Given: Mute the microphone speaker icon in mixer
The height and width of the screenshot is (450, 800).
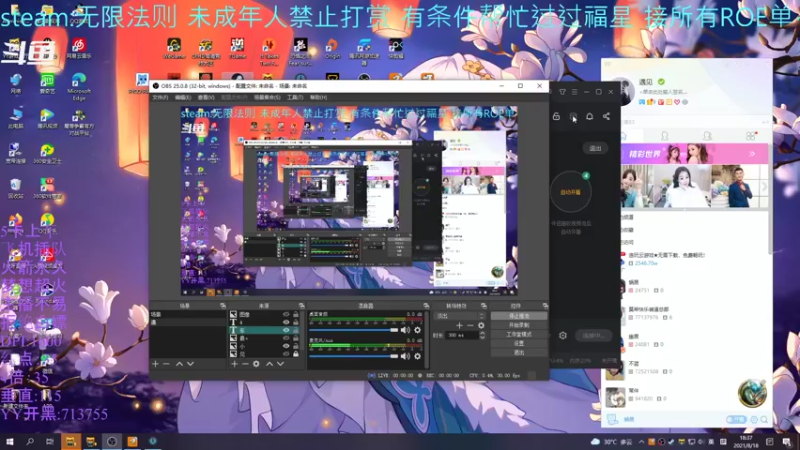Looking at the screenshot, I should coord(405,356).
